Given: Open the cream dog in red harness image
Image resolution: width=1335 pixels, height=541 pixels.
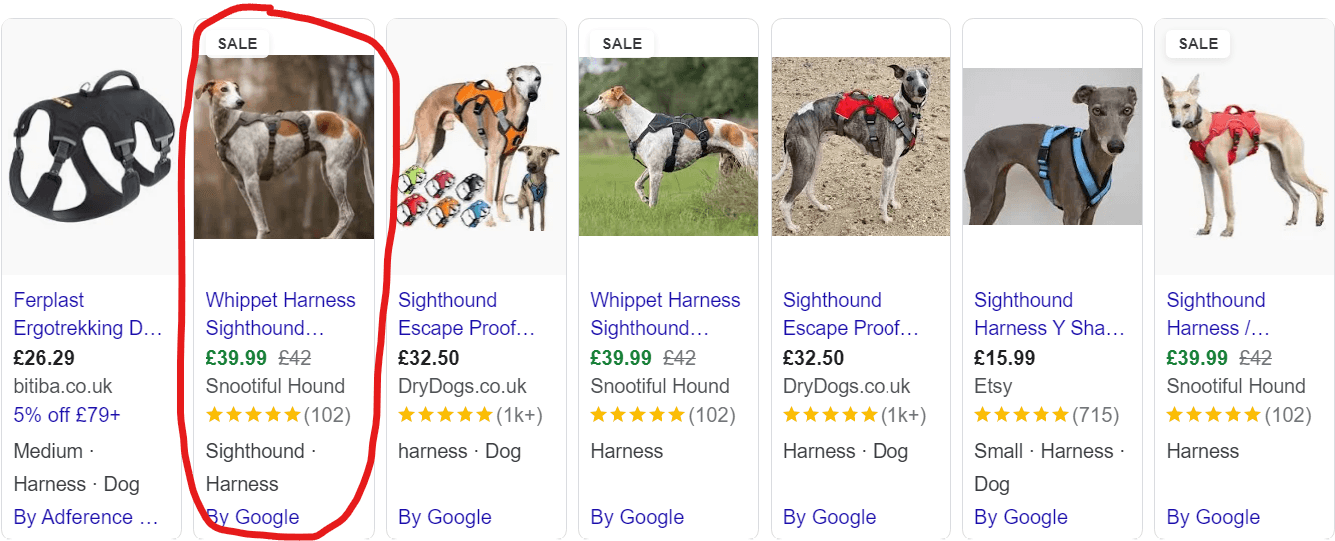Looking at the screenshot, I should click(1244, 147).
